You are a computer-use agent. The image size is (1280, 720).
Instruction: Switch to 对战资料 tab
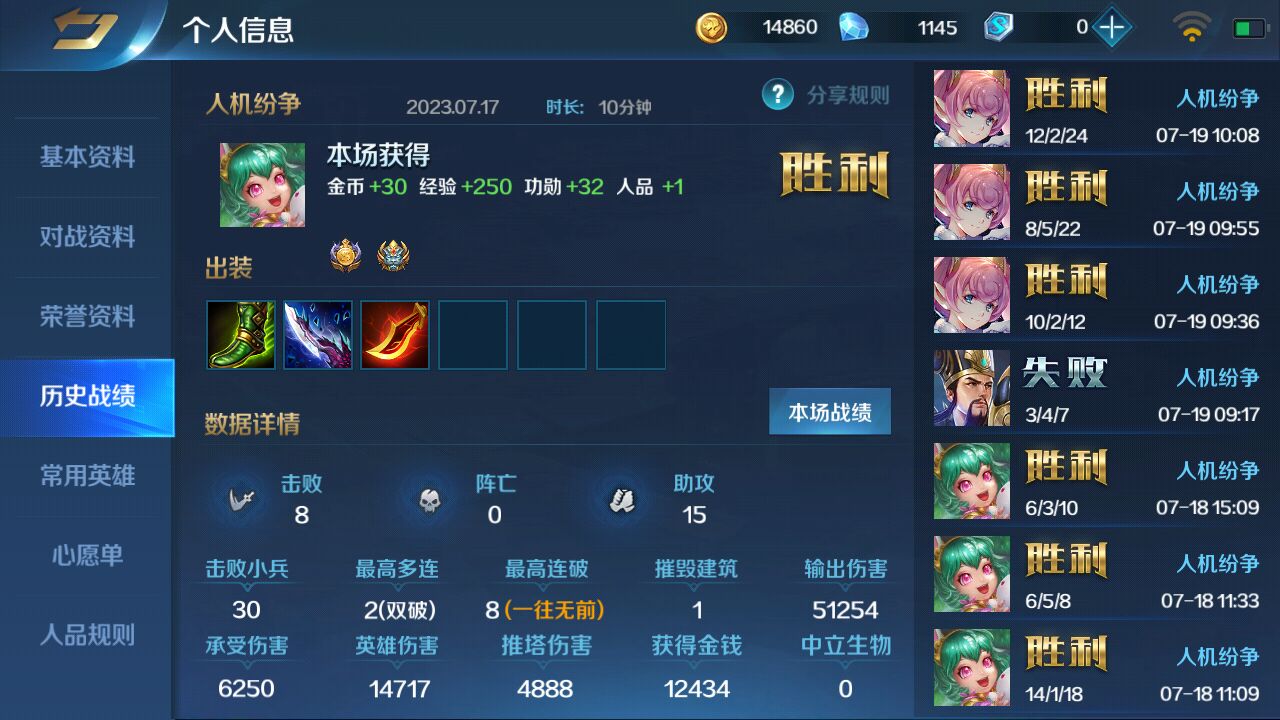click(x=87, y=237)
